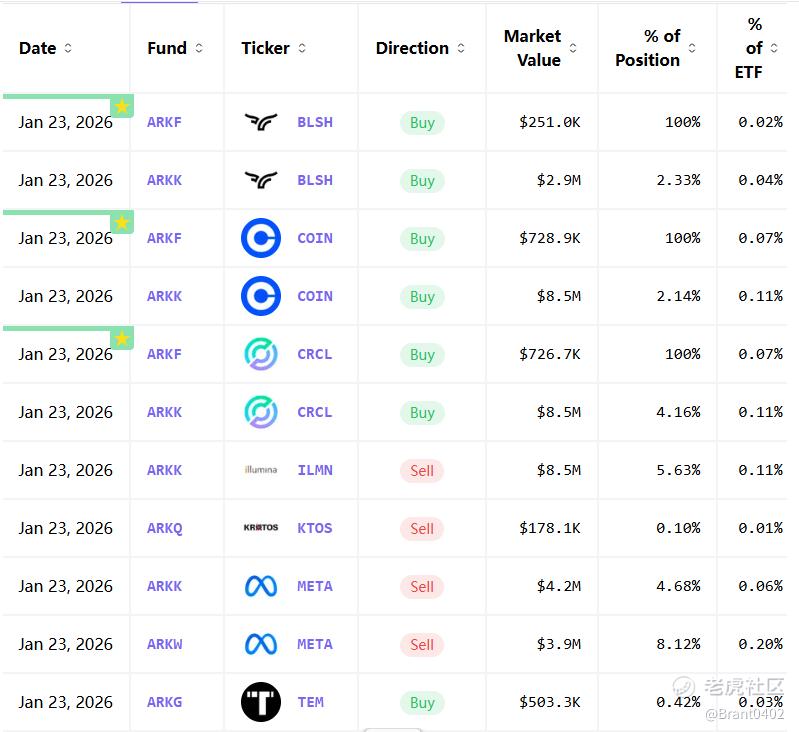This screenshot has height=732, width=799.
Task: Click the Kratos logo icon
Action: point(261,528)
